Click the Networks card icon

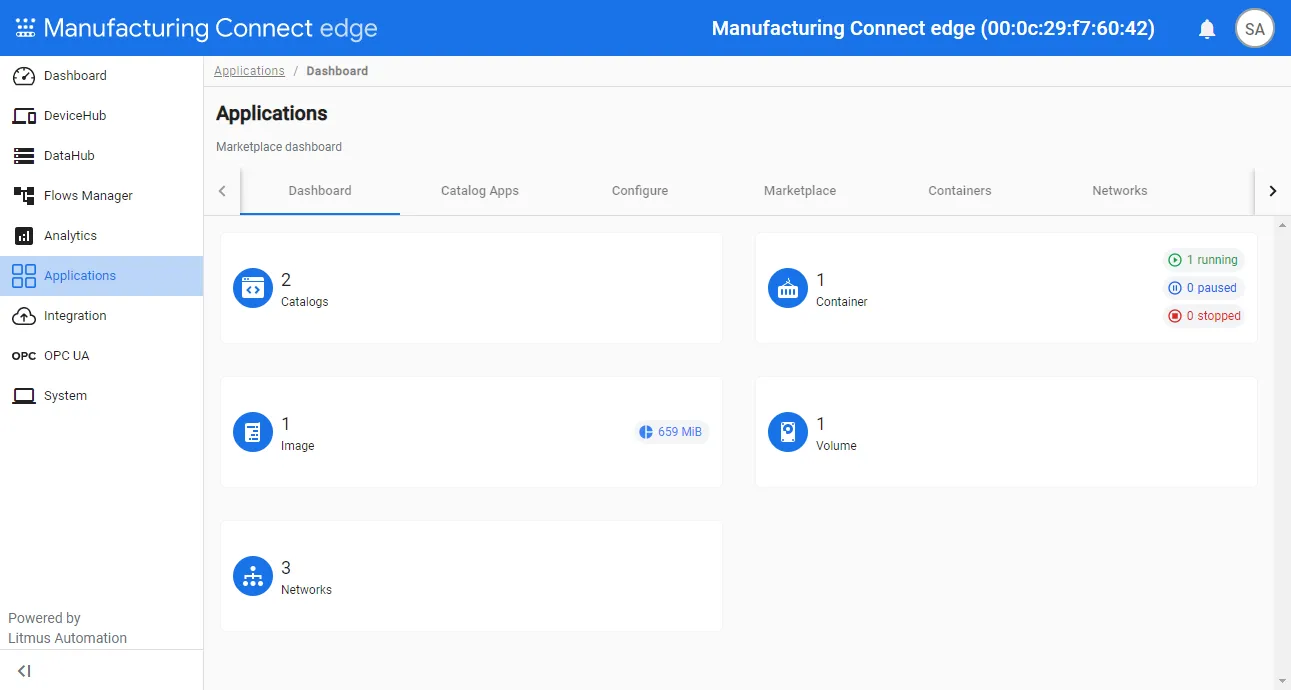pos(253,576)
